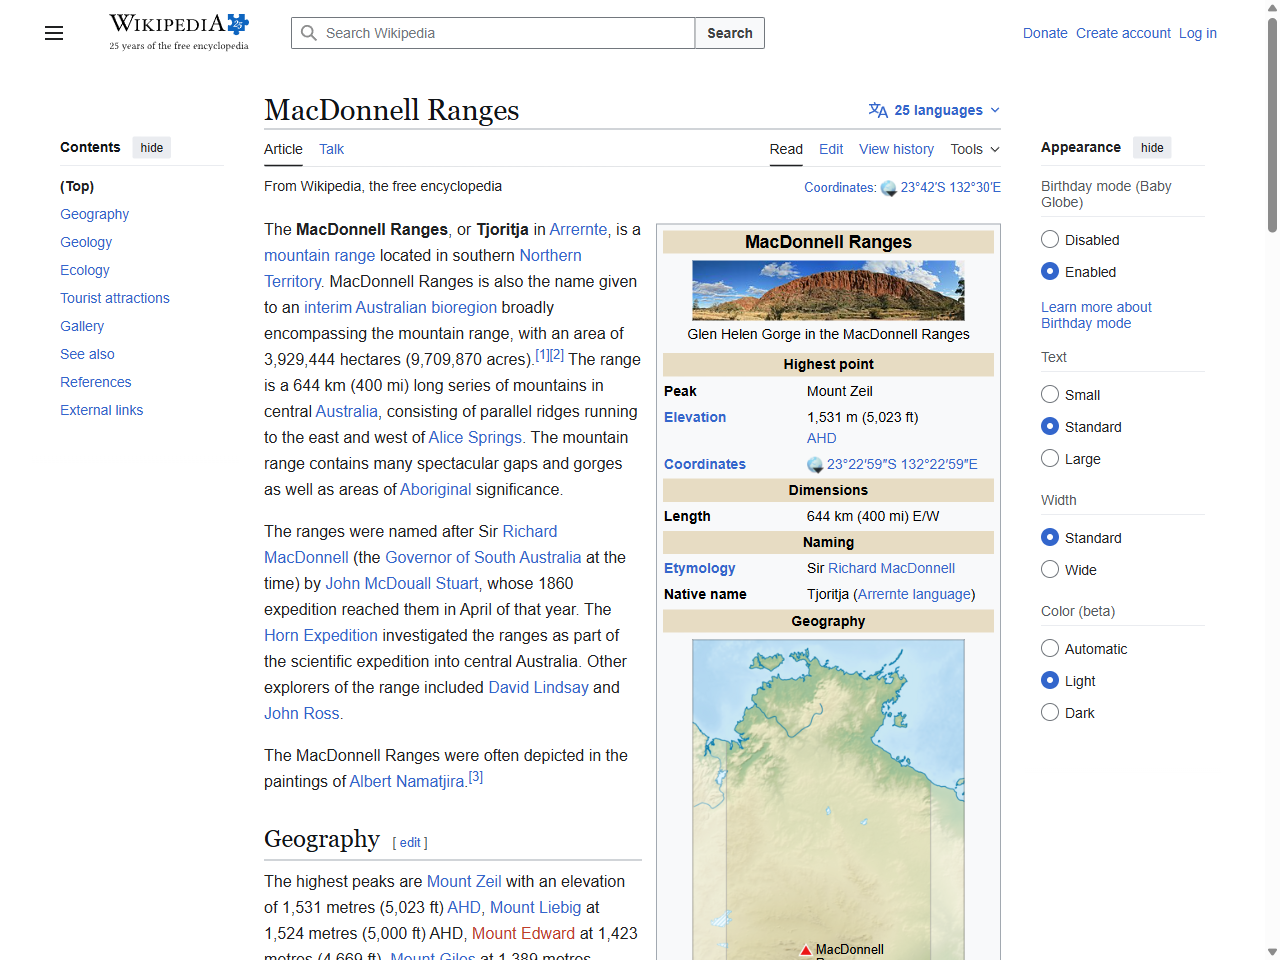Screen dimensions: 1280x960
Task: Click the language selector icon near 25 languages
Action: [878, 110]
